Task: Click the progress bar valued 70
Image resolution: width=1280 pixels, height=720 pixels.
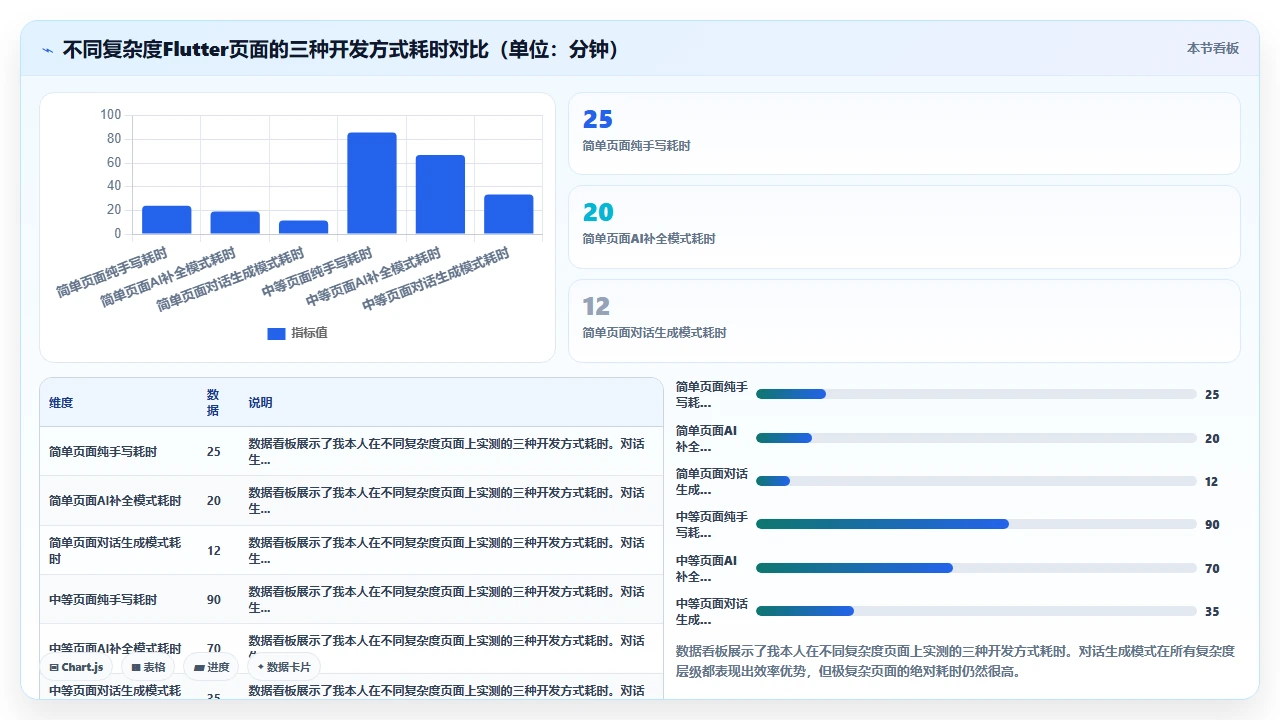Action: [976, 568]
